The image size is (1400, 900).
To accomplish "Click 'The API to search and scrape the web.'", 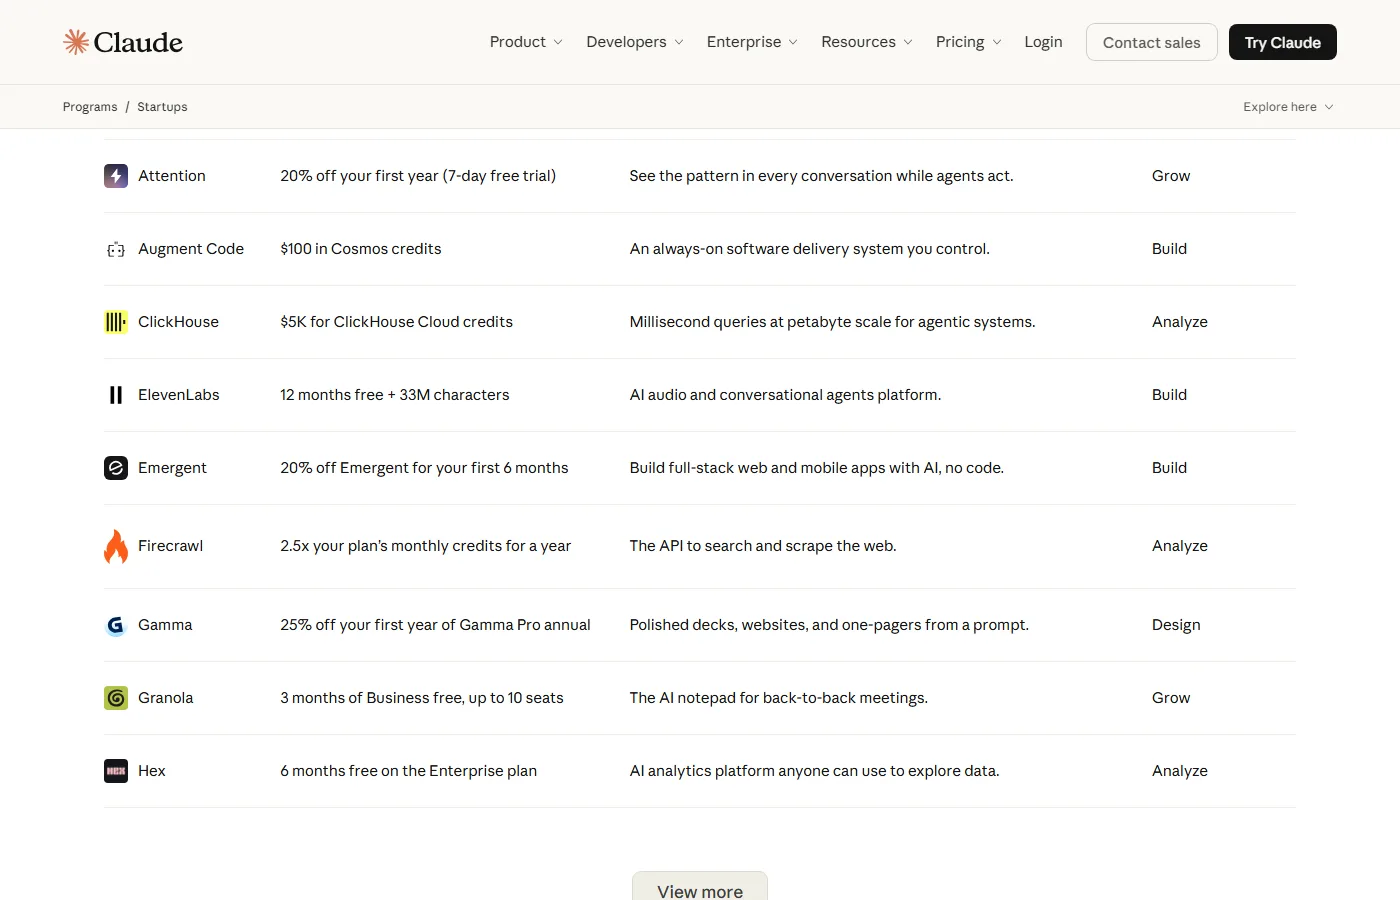I will 763,546.
